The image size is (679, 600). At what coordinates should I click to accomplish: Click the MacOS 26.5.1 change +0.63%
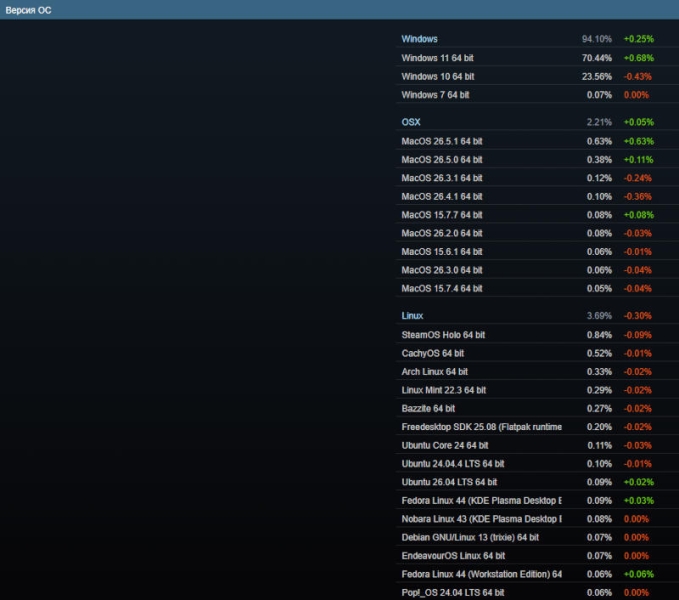(x=639, y=141)
